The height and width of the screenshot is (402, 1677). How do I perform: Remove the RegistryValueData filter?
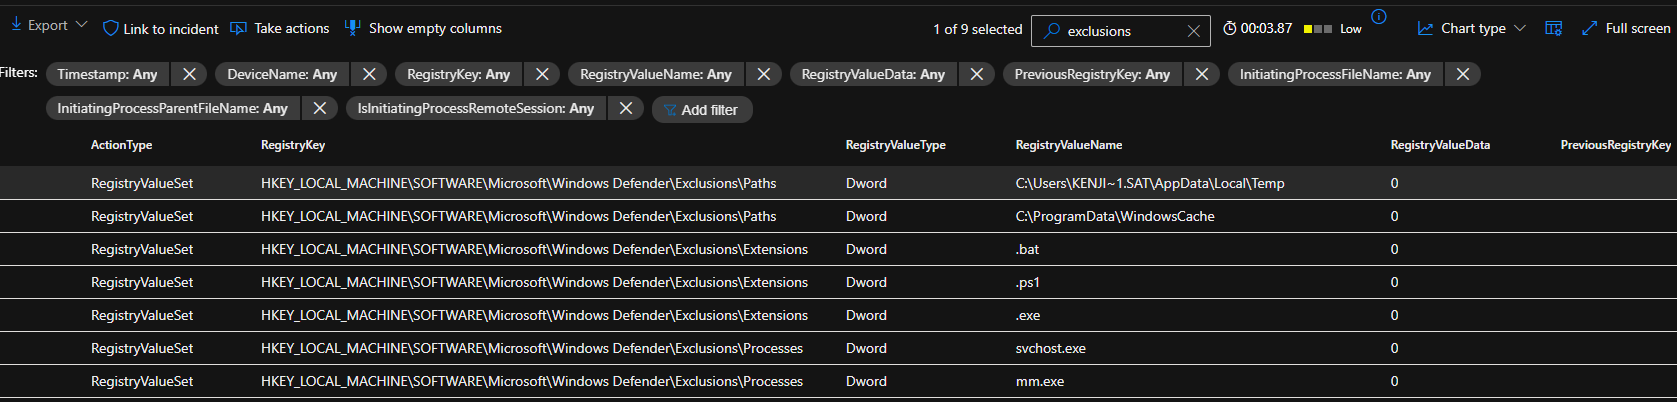click(x=977, y=74)
